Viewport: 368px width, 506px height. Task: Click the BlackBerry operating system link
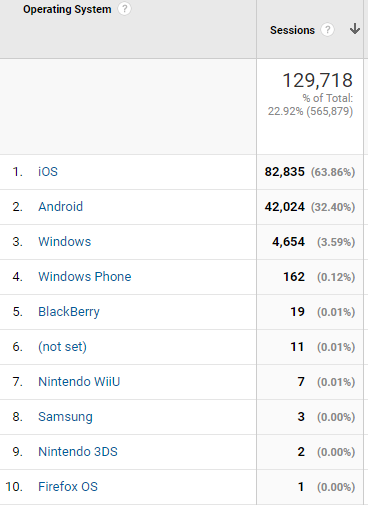coord(69,312)
